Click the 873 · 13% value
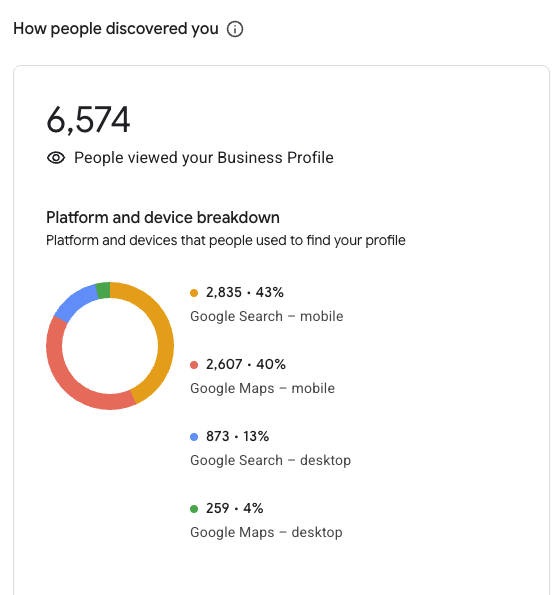The height and width of the screenshot is (595, 554). click(237, 436)
